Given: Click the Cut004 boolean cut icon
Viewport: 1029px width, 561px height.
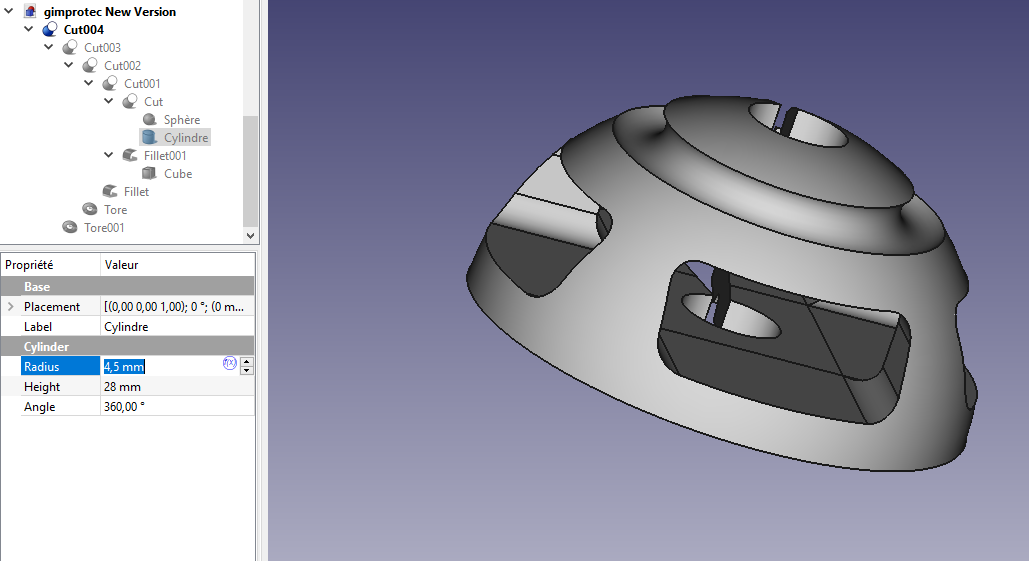Looking at the screenshot, I should tap(50, 30).
